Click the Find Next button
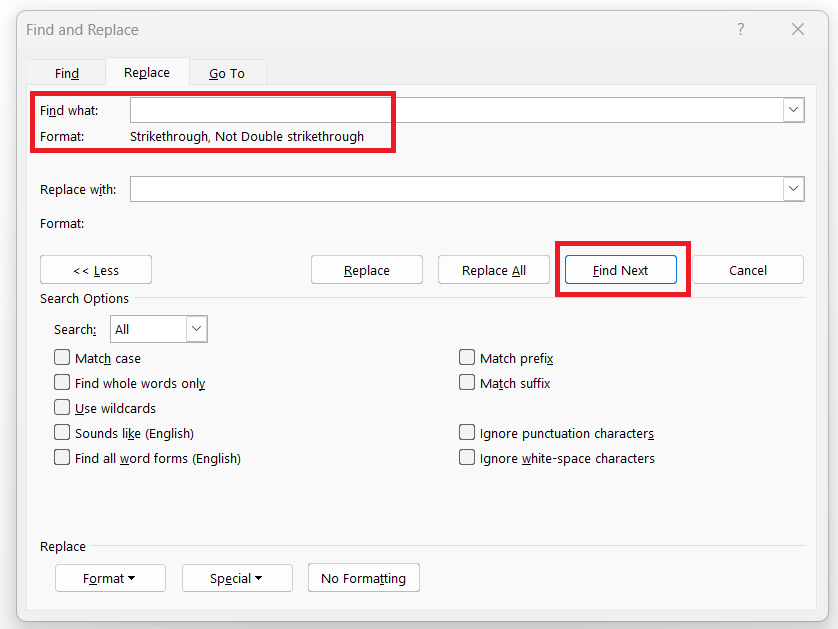Screen dimensions: 838x629 (621, 270)
